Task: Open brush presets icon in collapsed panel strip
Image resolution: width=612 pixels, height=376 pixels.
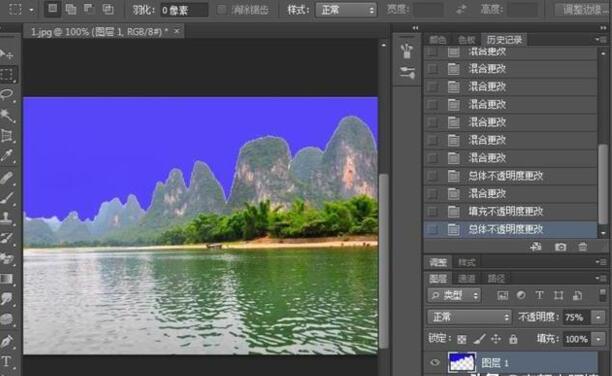Action: (x=407, y=73)
